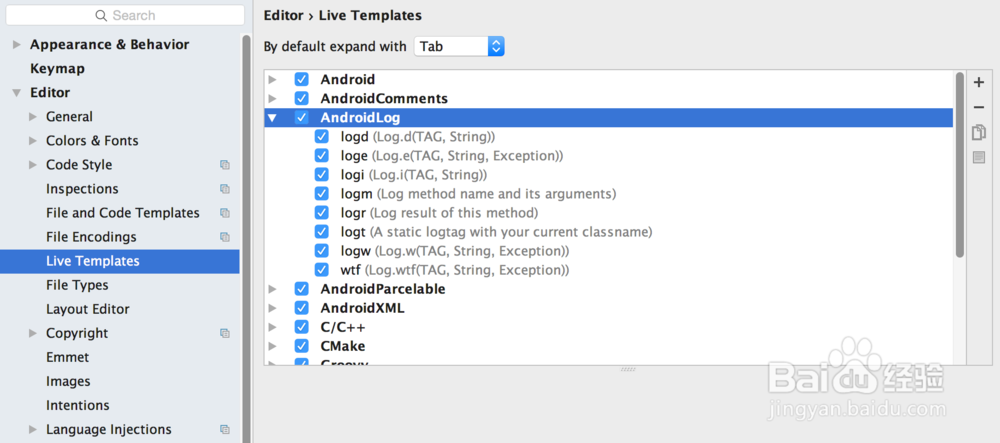This screenshot has width=1000, height=443.
Task: Click the template list vertical scrollbar
Action: tap(960, 165)
